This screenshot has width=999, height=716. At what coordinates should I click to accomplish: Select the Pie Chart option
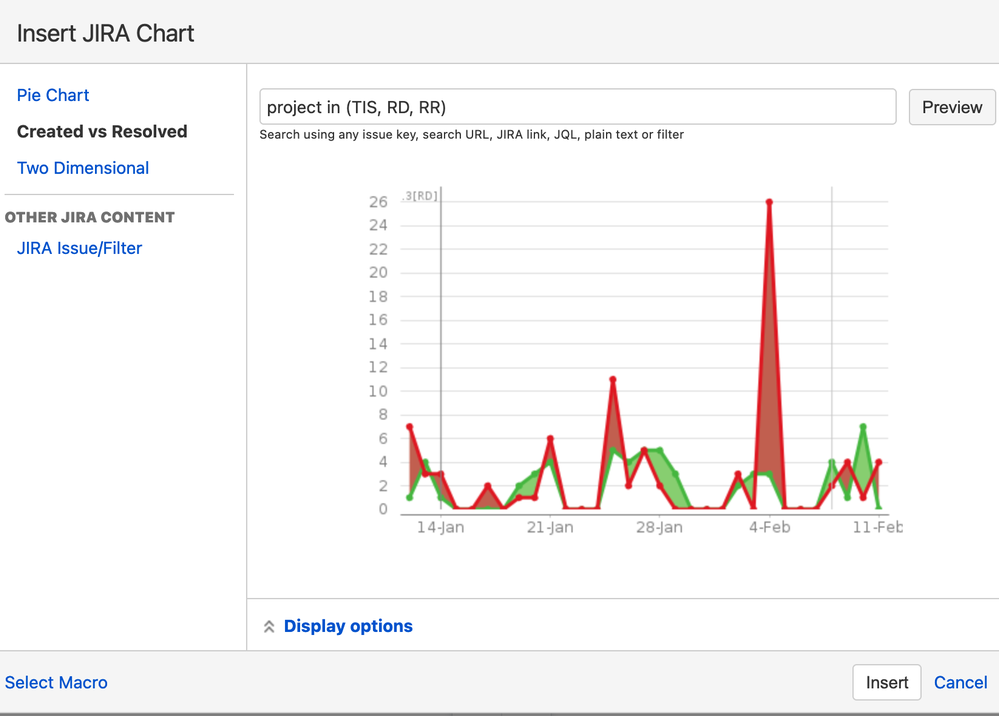point(53,95)
